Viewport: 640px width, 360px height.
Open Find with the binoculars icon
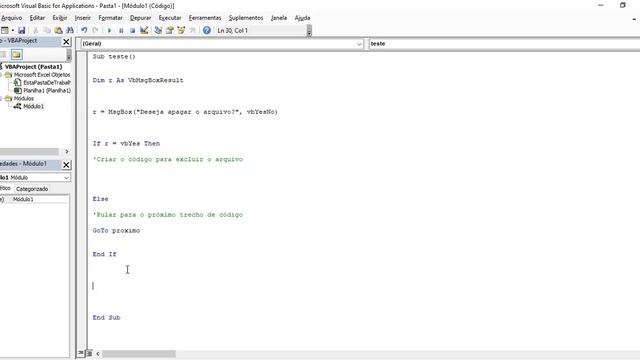[x=70, y=31]
